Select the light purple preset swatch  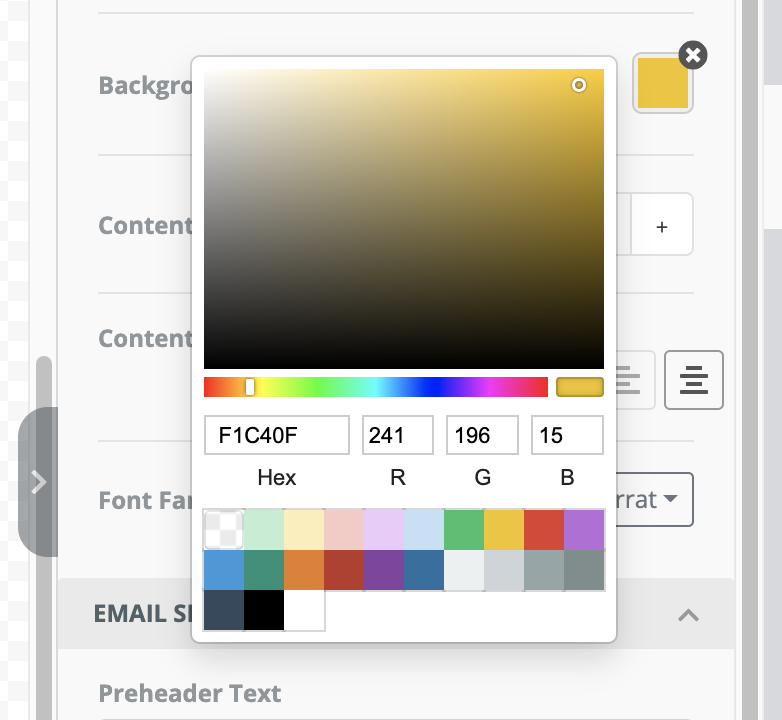tap(384, 530)
